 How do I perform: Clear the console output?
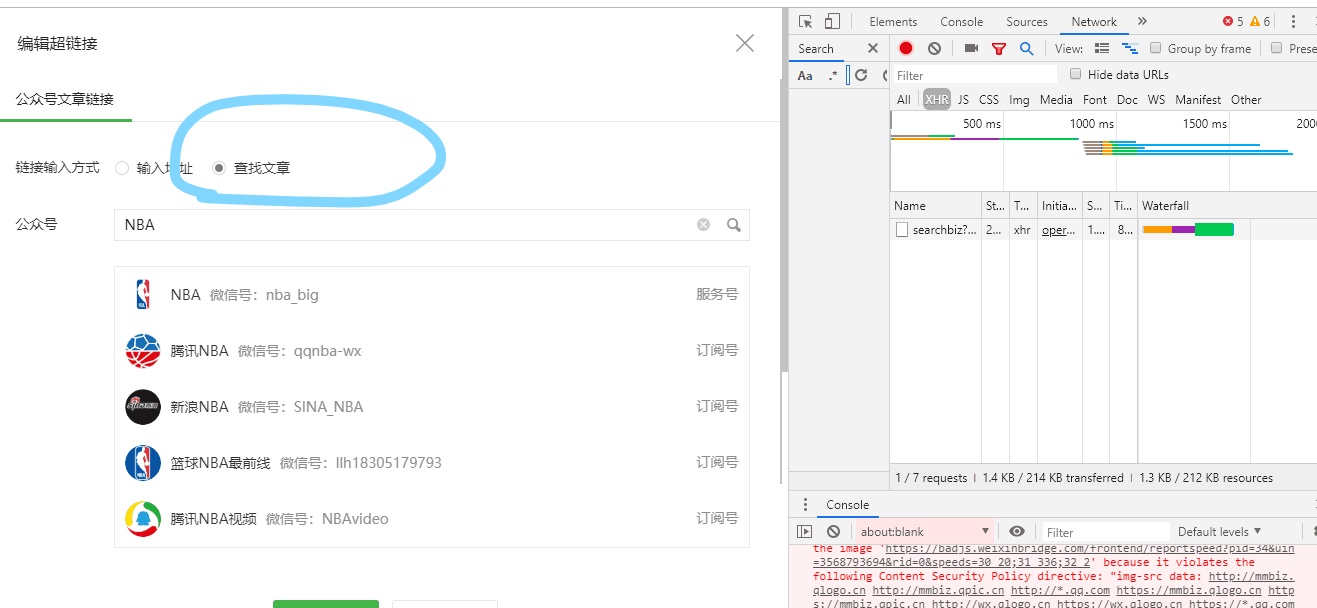point(833,532)
